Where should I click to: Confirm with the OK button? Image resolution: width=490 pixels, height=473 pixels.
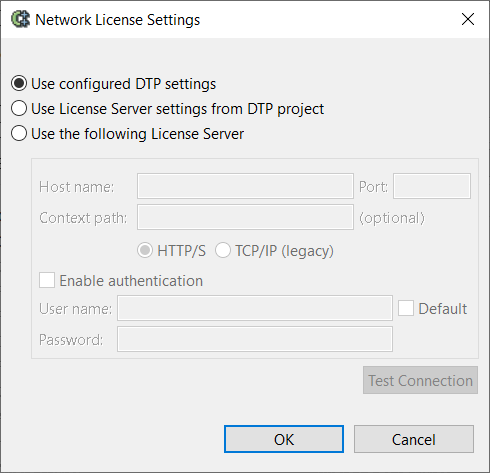pos(284,439)
